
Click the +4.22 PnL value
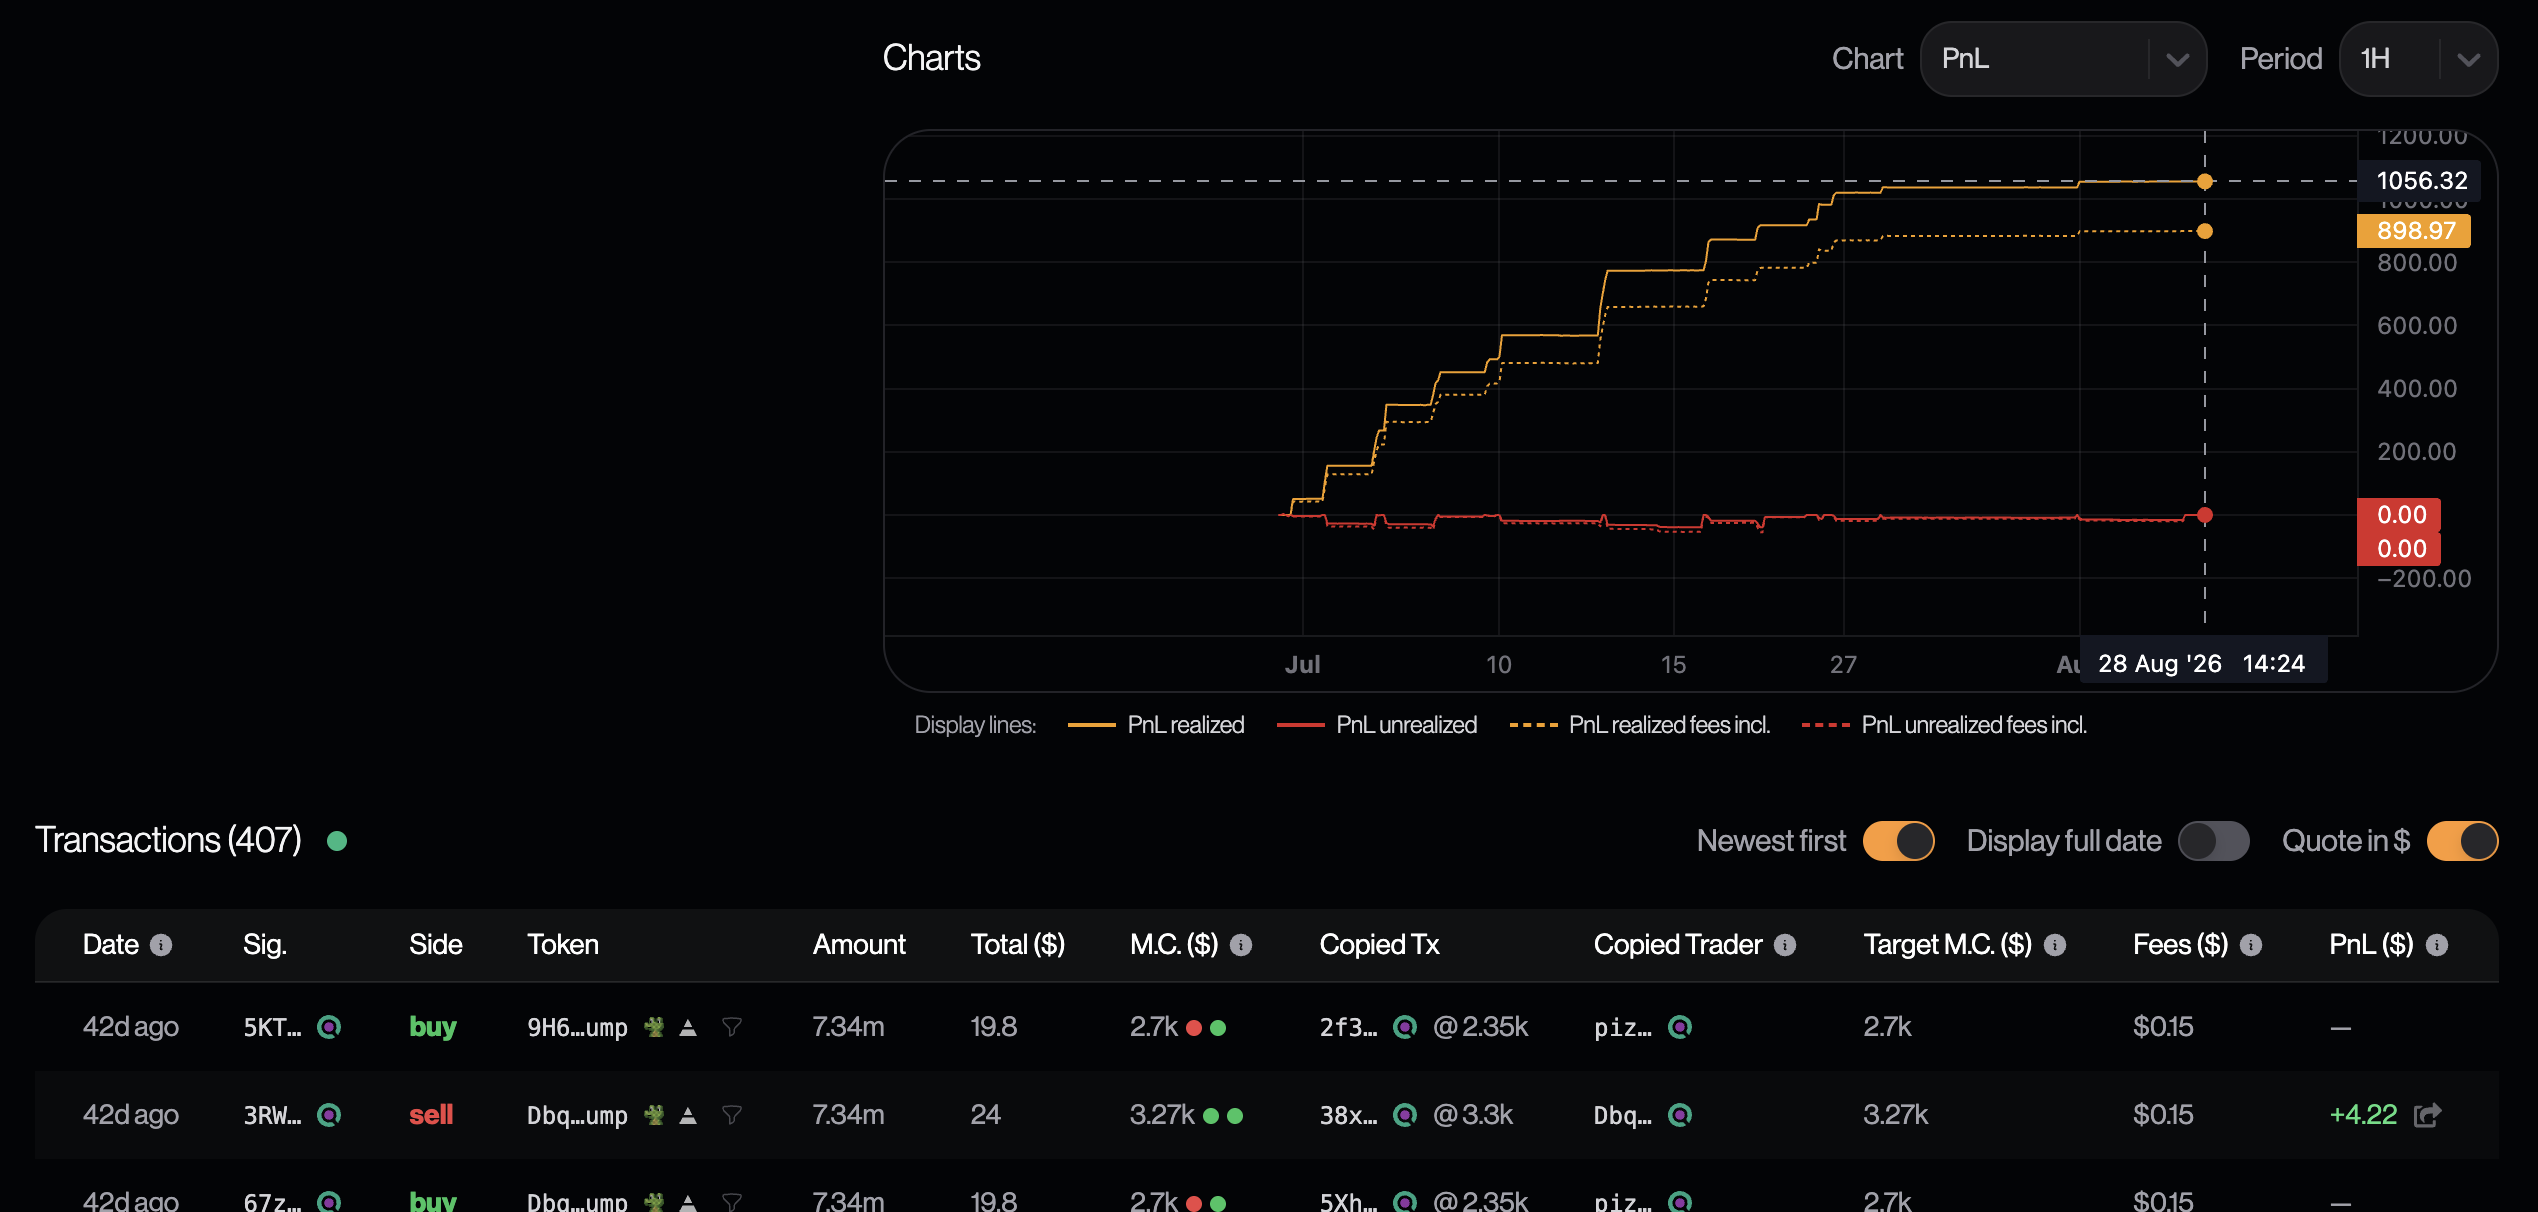click(x=2363, y=1115)
